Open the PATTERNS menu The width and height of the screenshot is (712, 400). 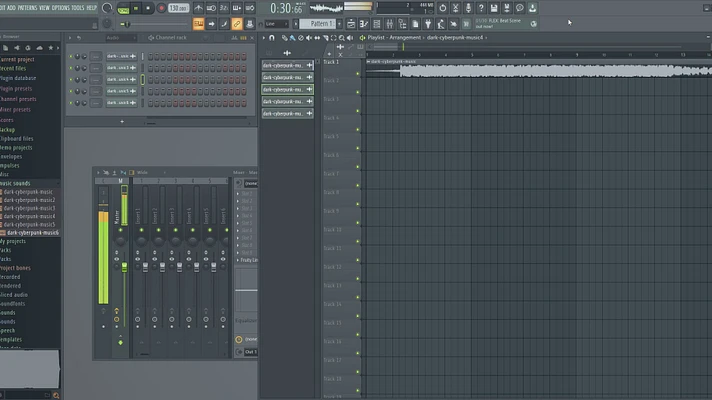[27, 8]
